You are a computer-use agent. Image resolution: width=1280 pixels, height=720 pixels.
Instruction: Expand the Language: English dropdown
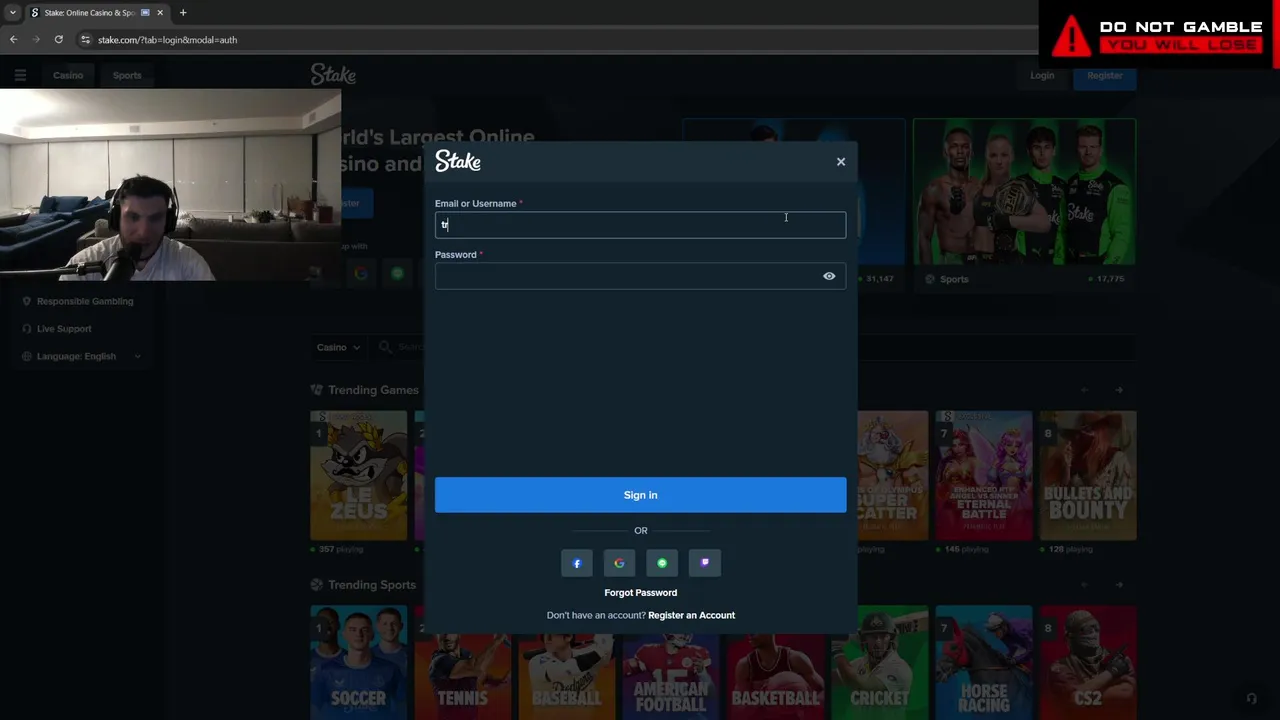pos(80,356)
